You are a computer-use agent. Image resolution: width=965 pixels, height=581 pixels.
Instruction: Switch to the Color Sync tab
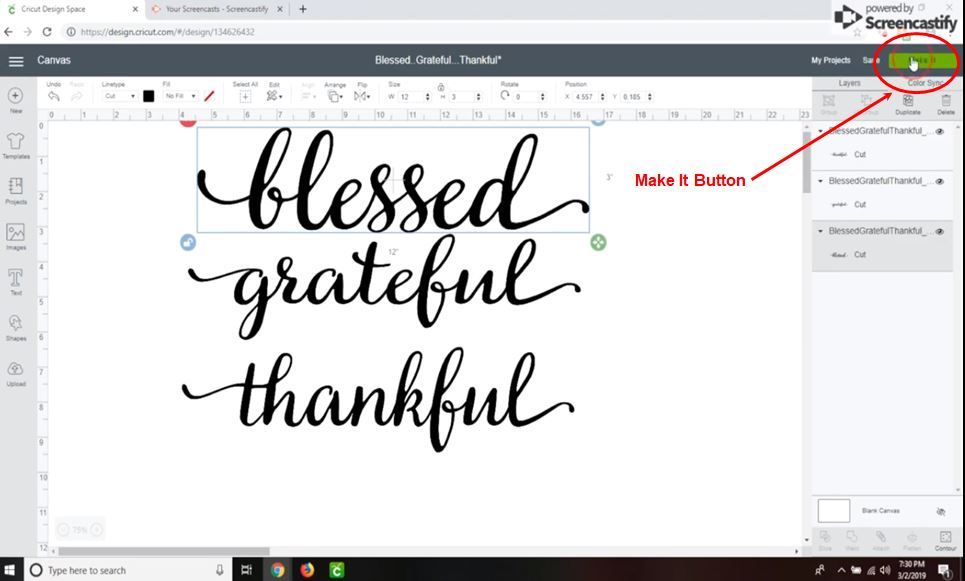924,83
